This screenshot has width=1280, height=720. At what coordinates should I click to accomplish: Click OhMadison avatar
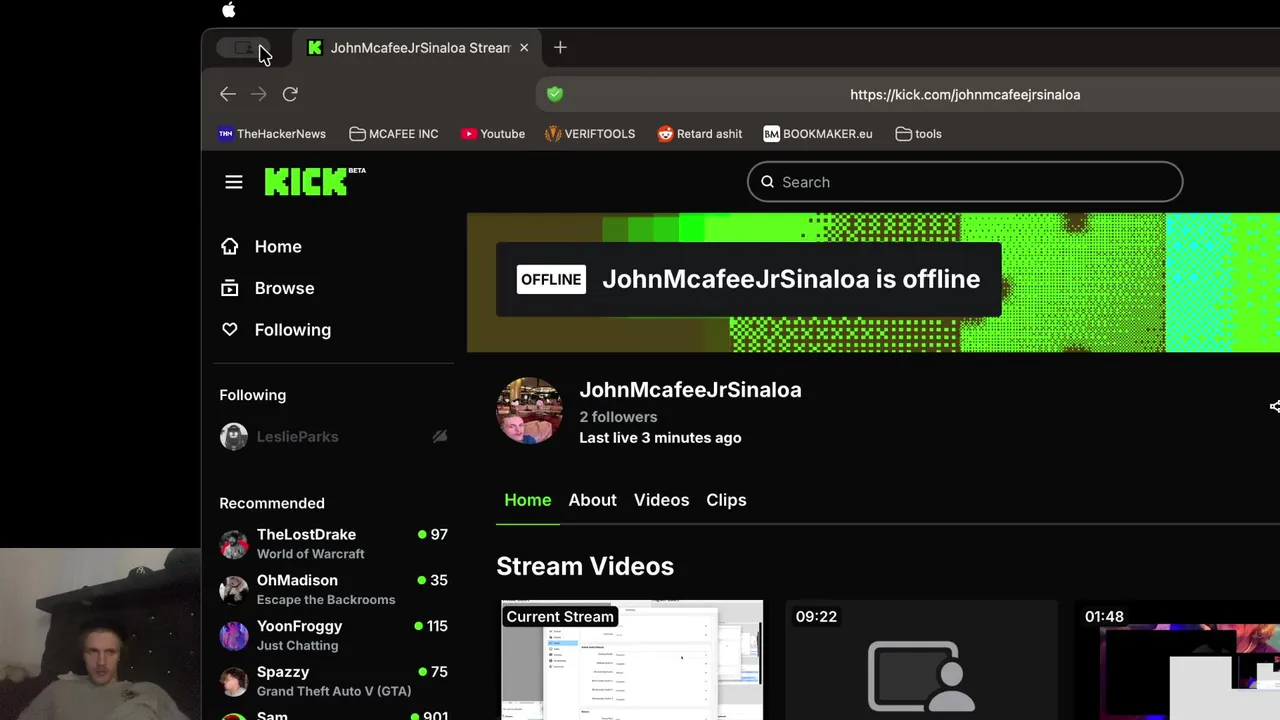click(234, 590)
